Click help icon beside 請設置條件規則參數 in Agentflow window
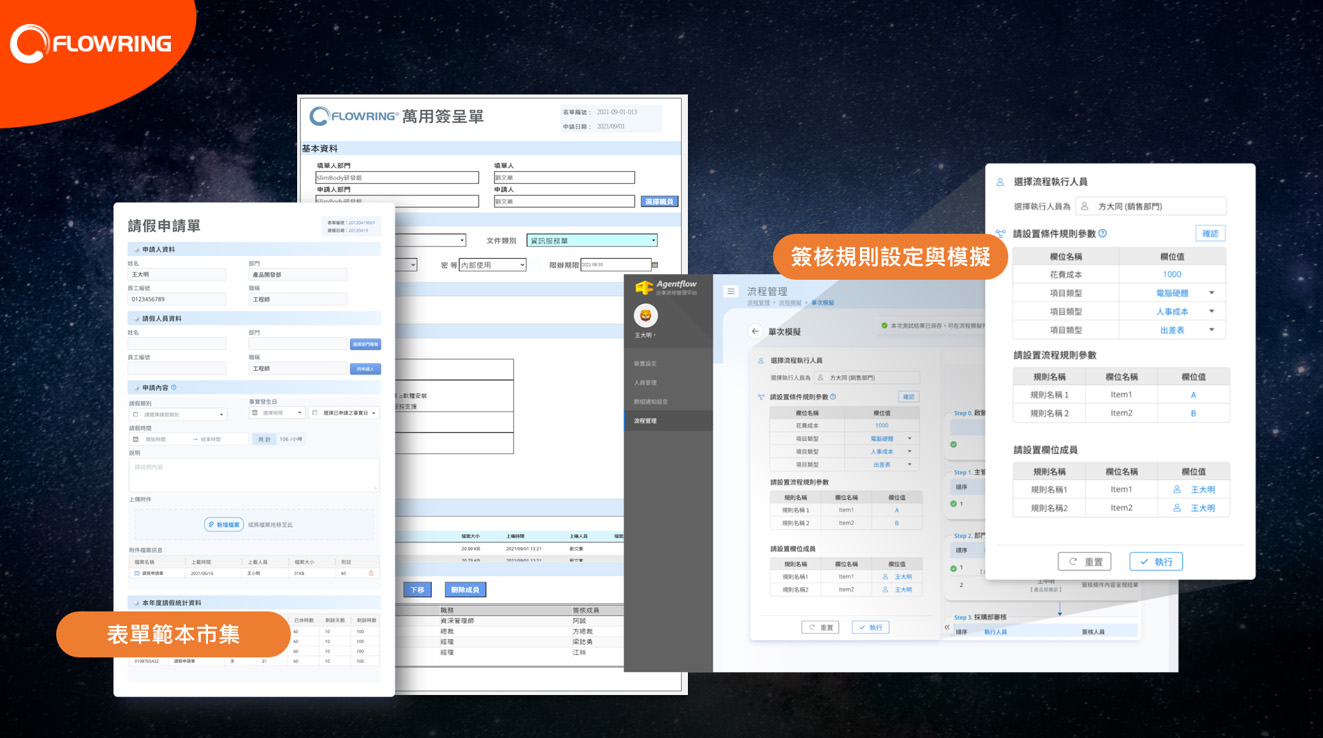Viewport: 1323px width, 738px height. [833, 397]
